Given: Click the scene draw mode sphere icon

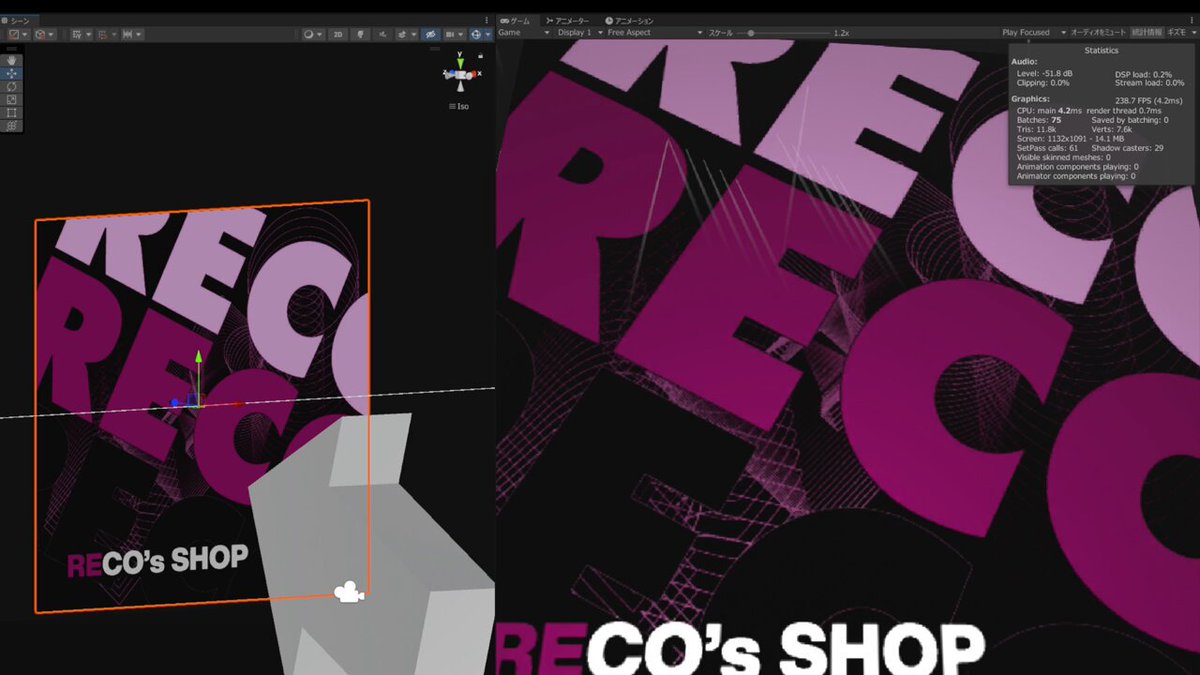Looking at the screenshot, I should tap(308, 34).
